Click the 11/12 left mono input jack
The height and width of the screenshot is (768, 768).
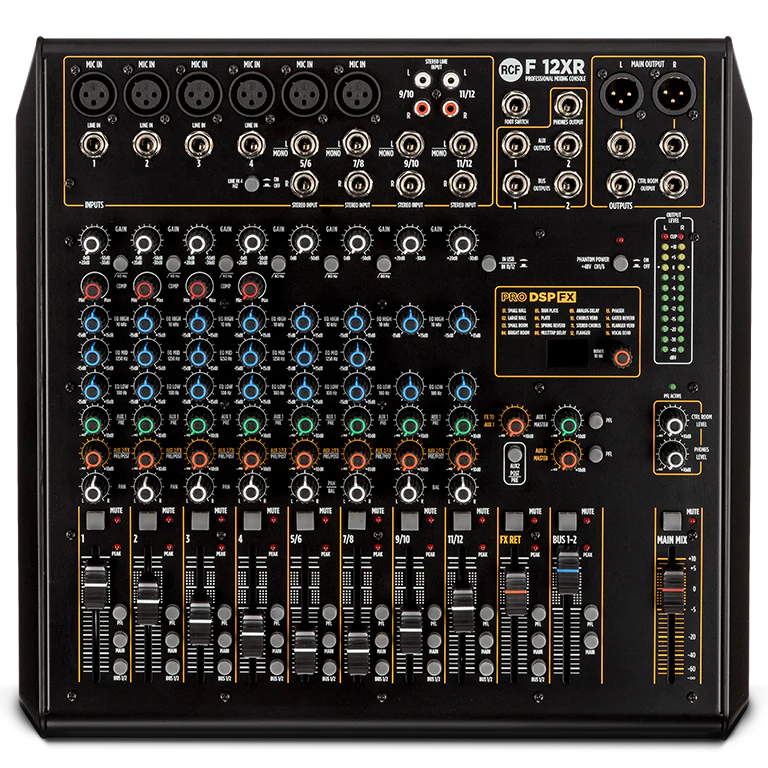[x=463, y=145]
